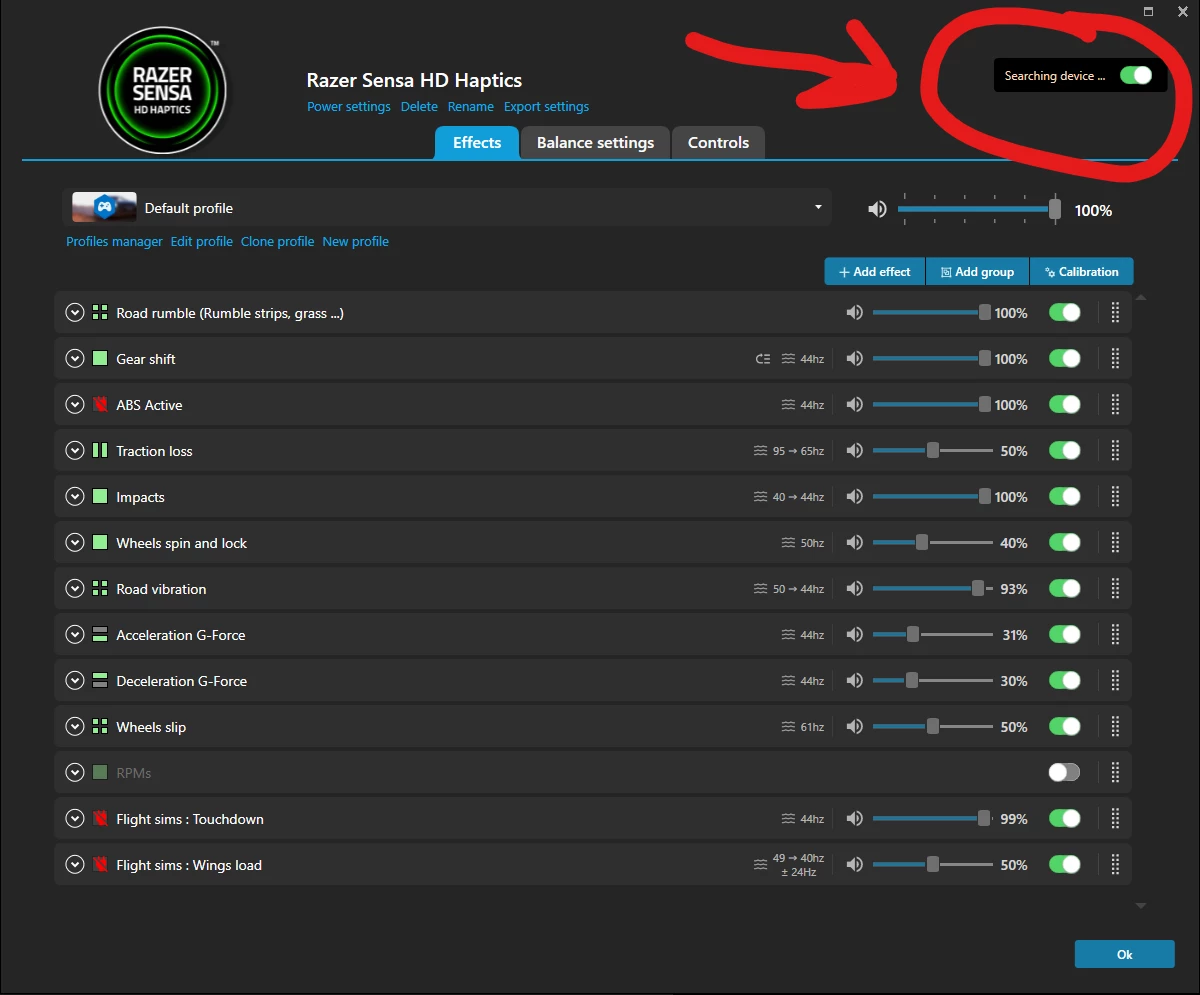1200x995 pixels.
Task: Enable the RPMs effect toggle
Action: 1064,773
